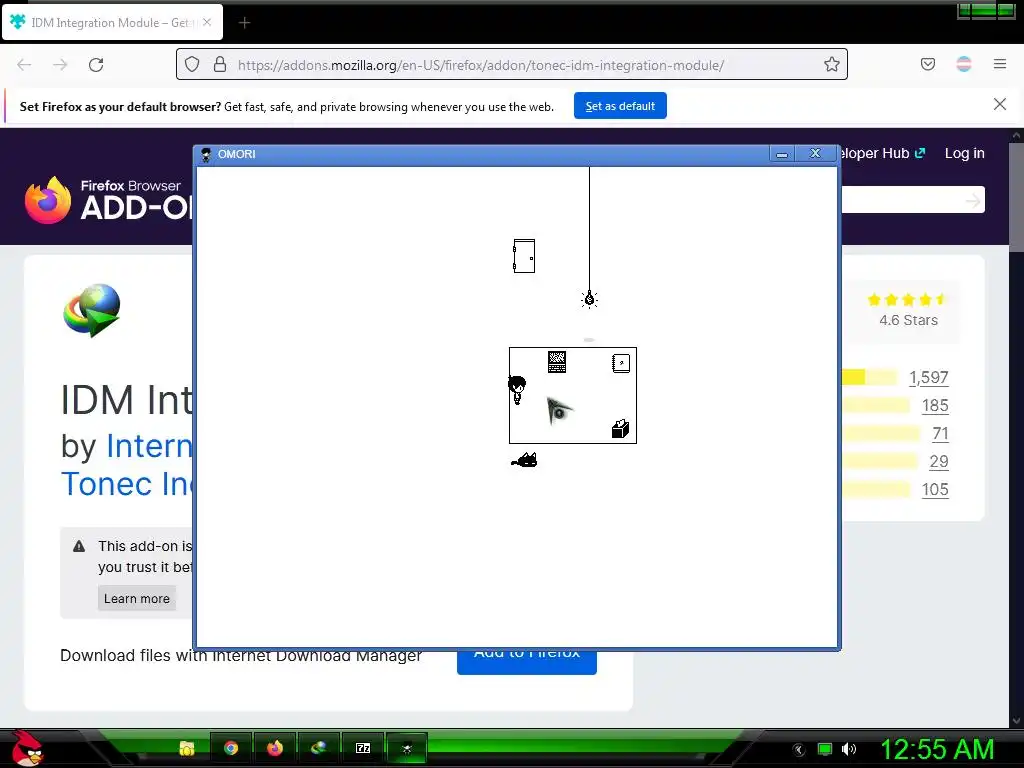Select the IDM Integration Module tab

point(112,22)
